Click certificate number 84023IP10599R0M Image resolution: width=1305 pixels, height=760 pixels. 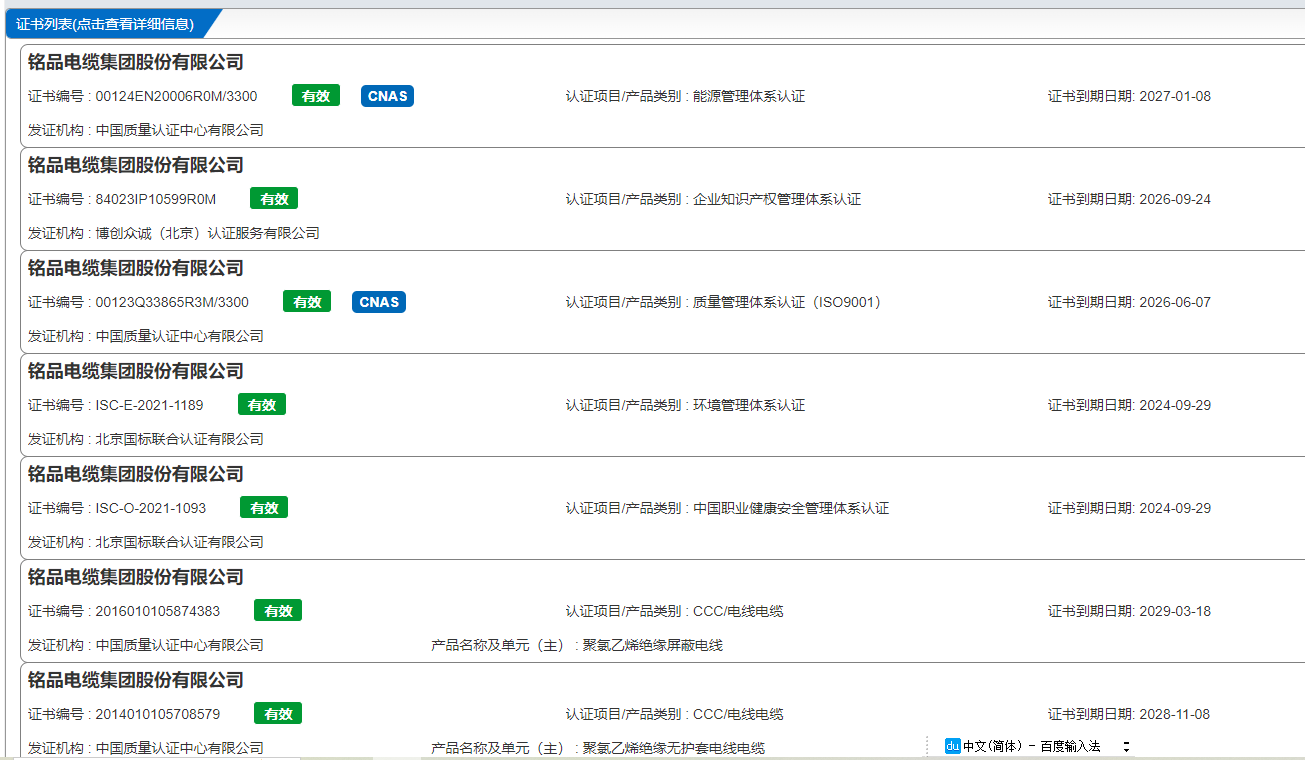155,200
